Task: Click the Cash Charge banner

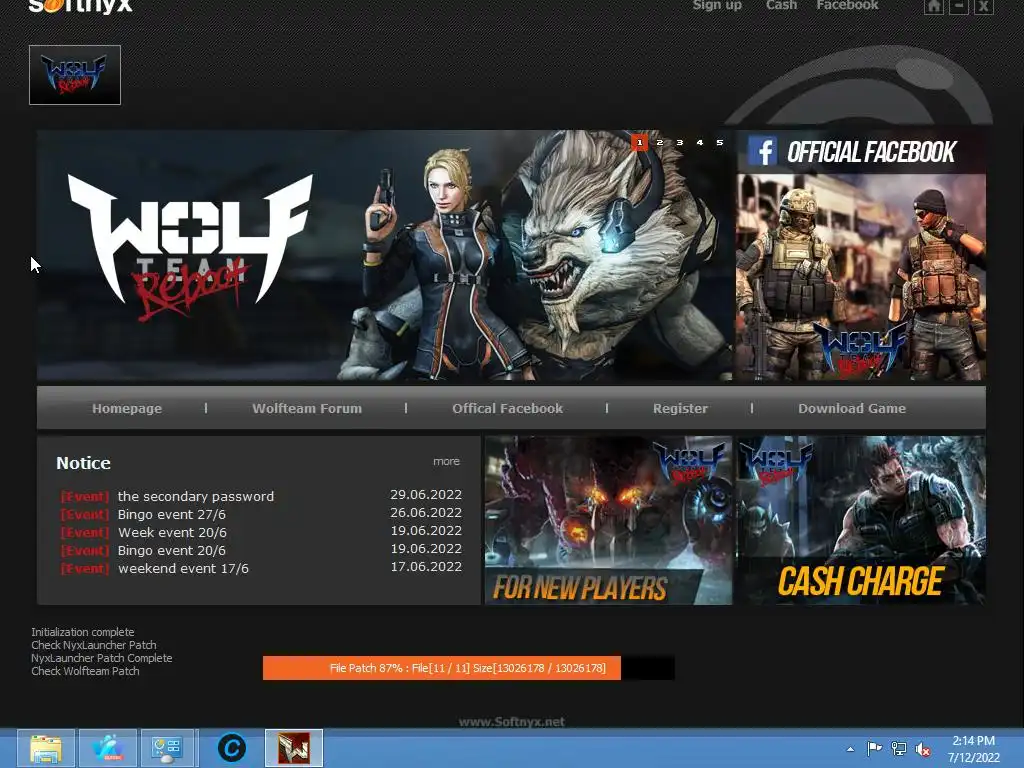Action: click(x=861, y=520)
